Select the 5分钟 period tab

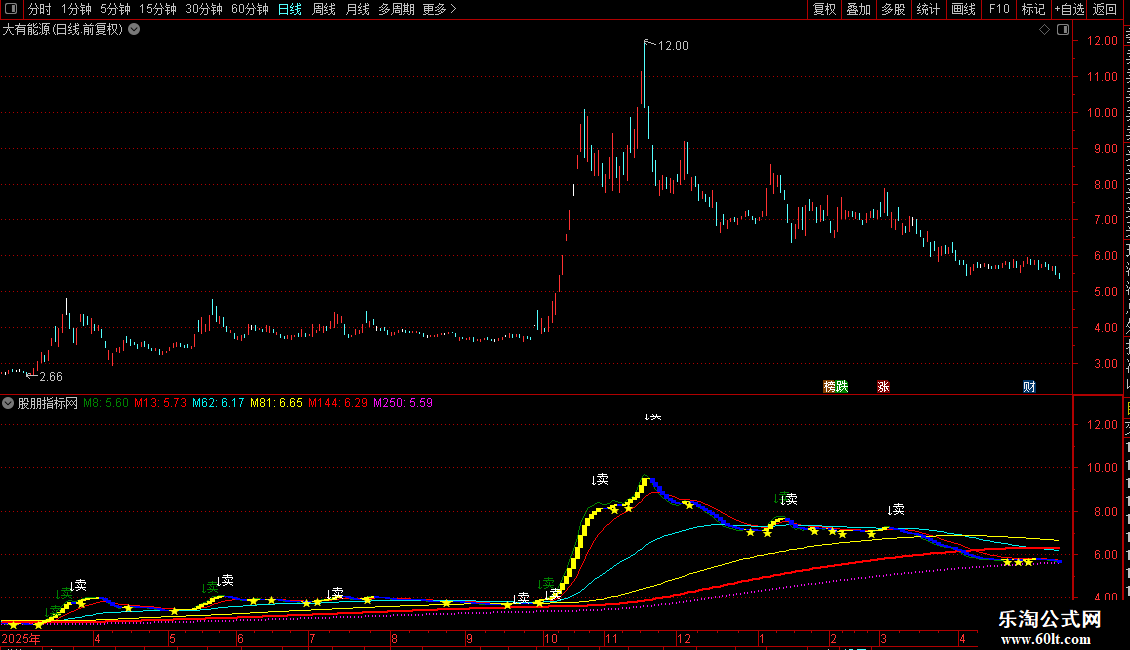[x=115, y=9]
